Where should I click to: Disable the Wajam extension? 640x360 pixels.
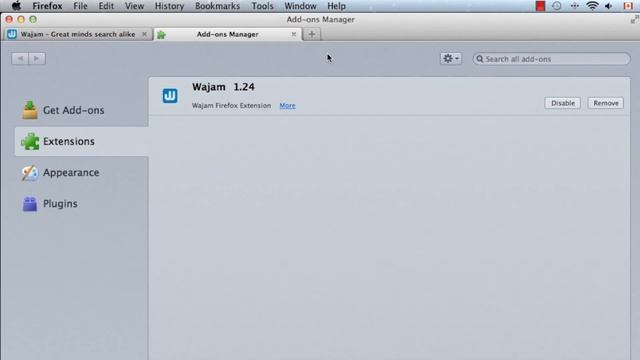[562, 103]
